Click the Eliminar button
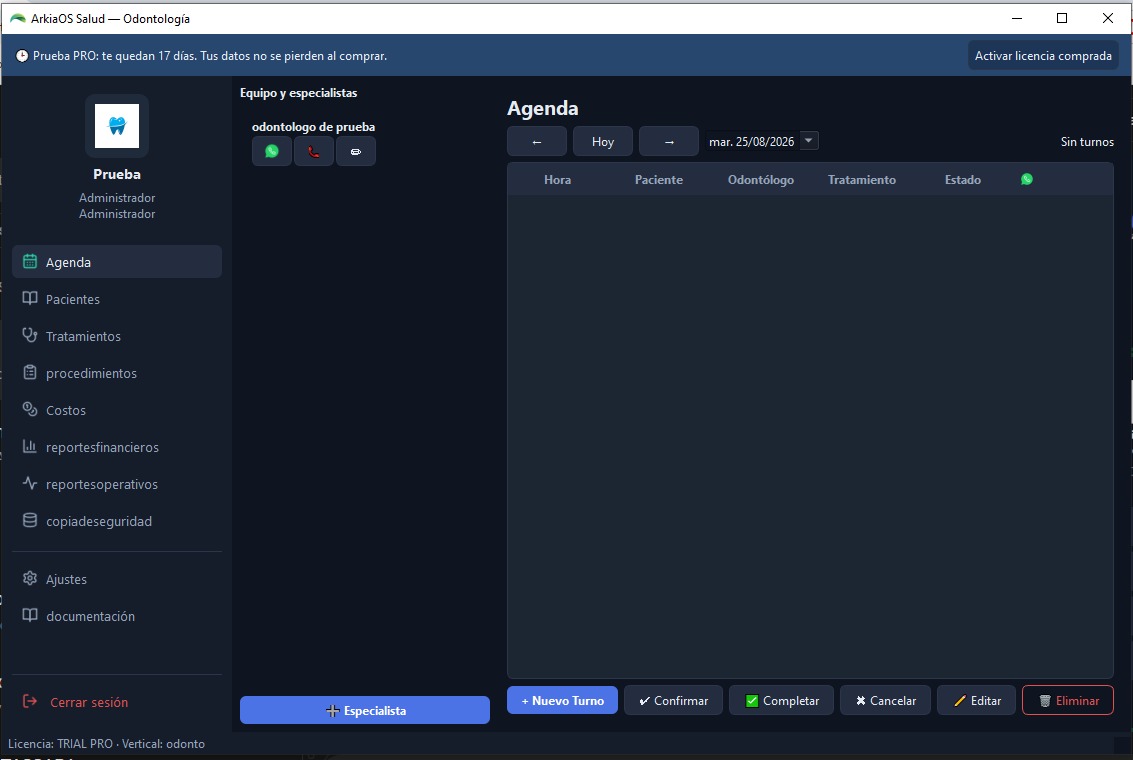 1068,700
